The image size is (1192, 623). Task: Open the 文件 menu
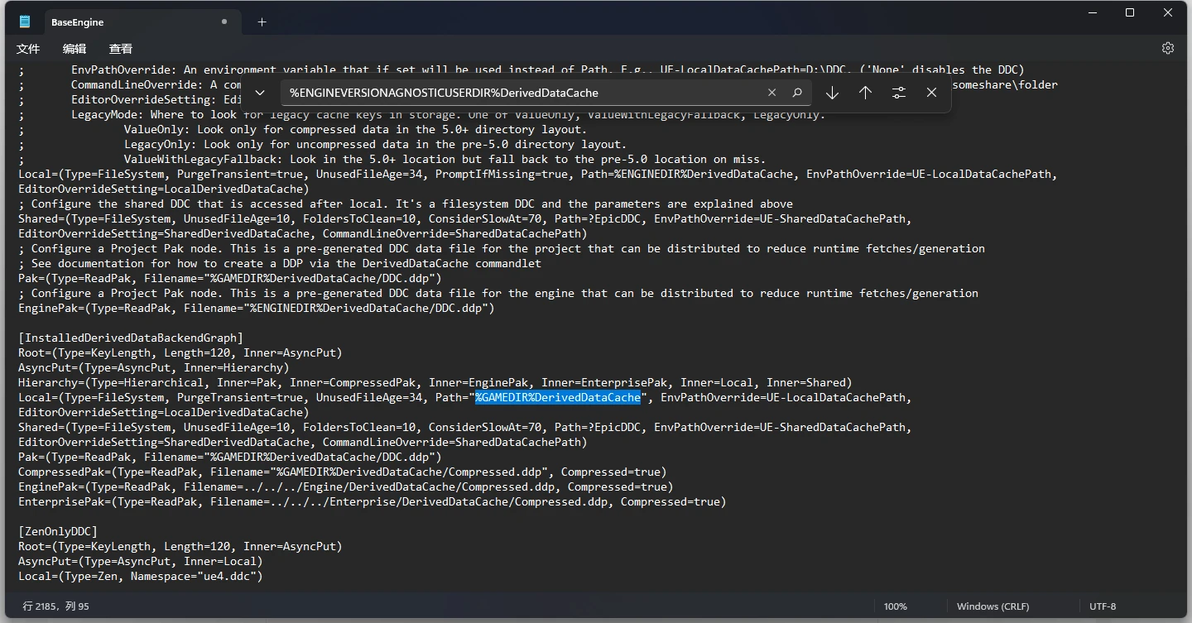(28, 49)
